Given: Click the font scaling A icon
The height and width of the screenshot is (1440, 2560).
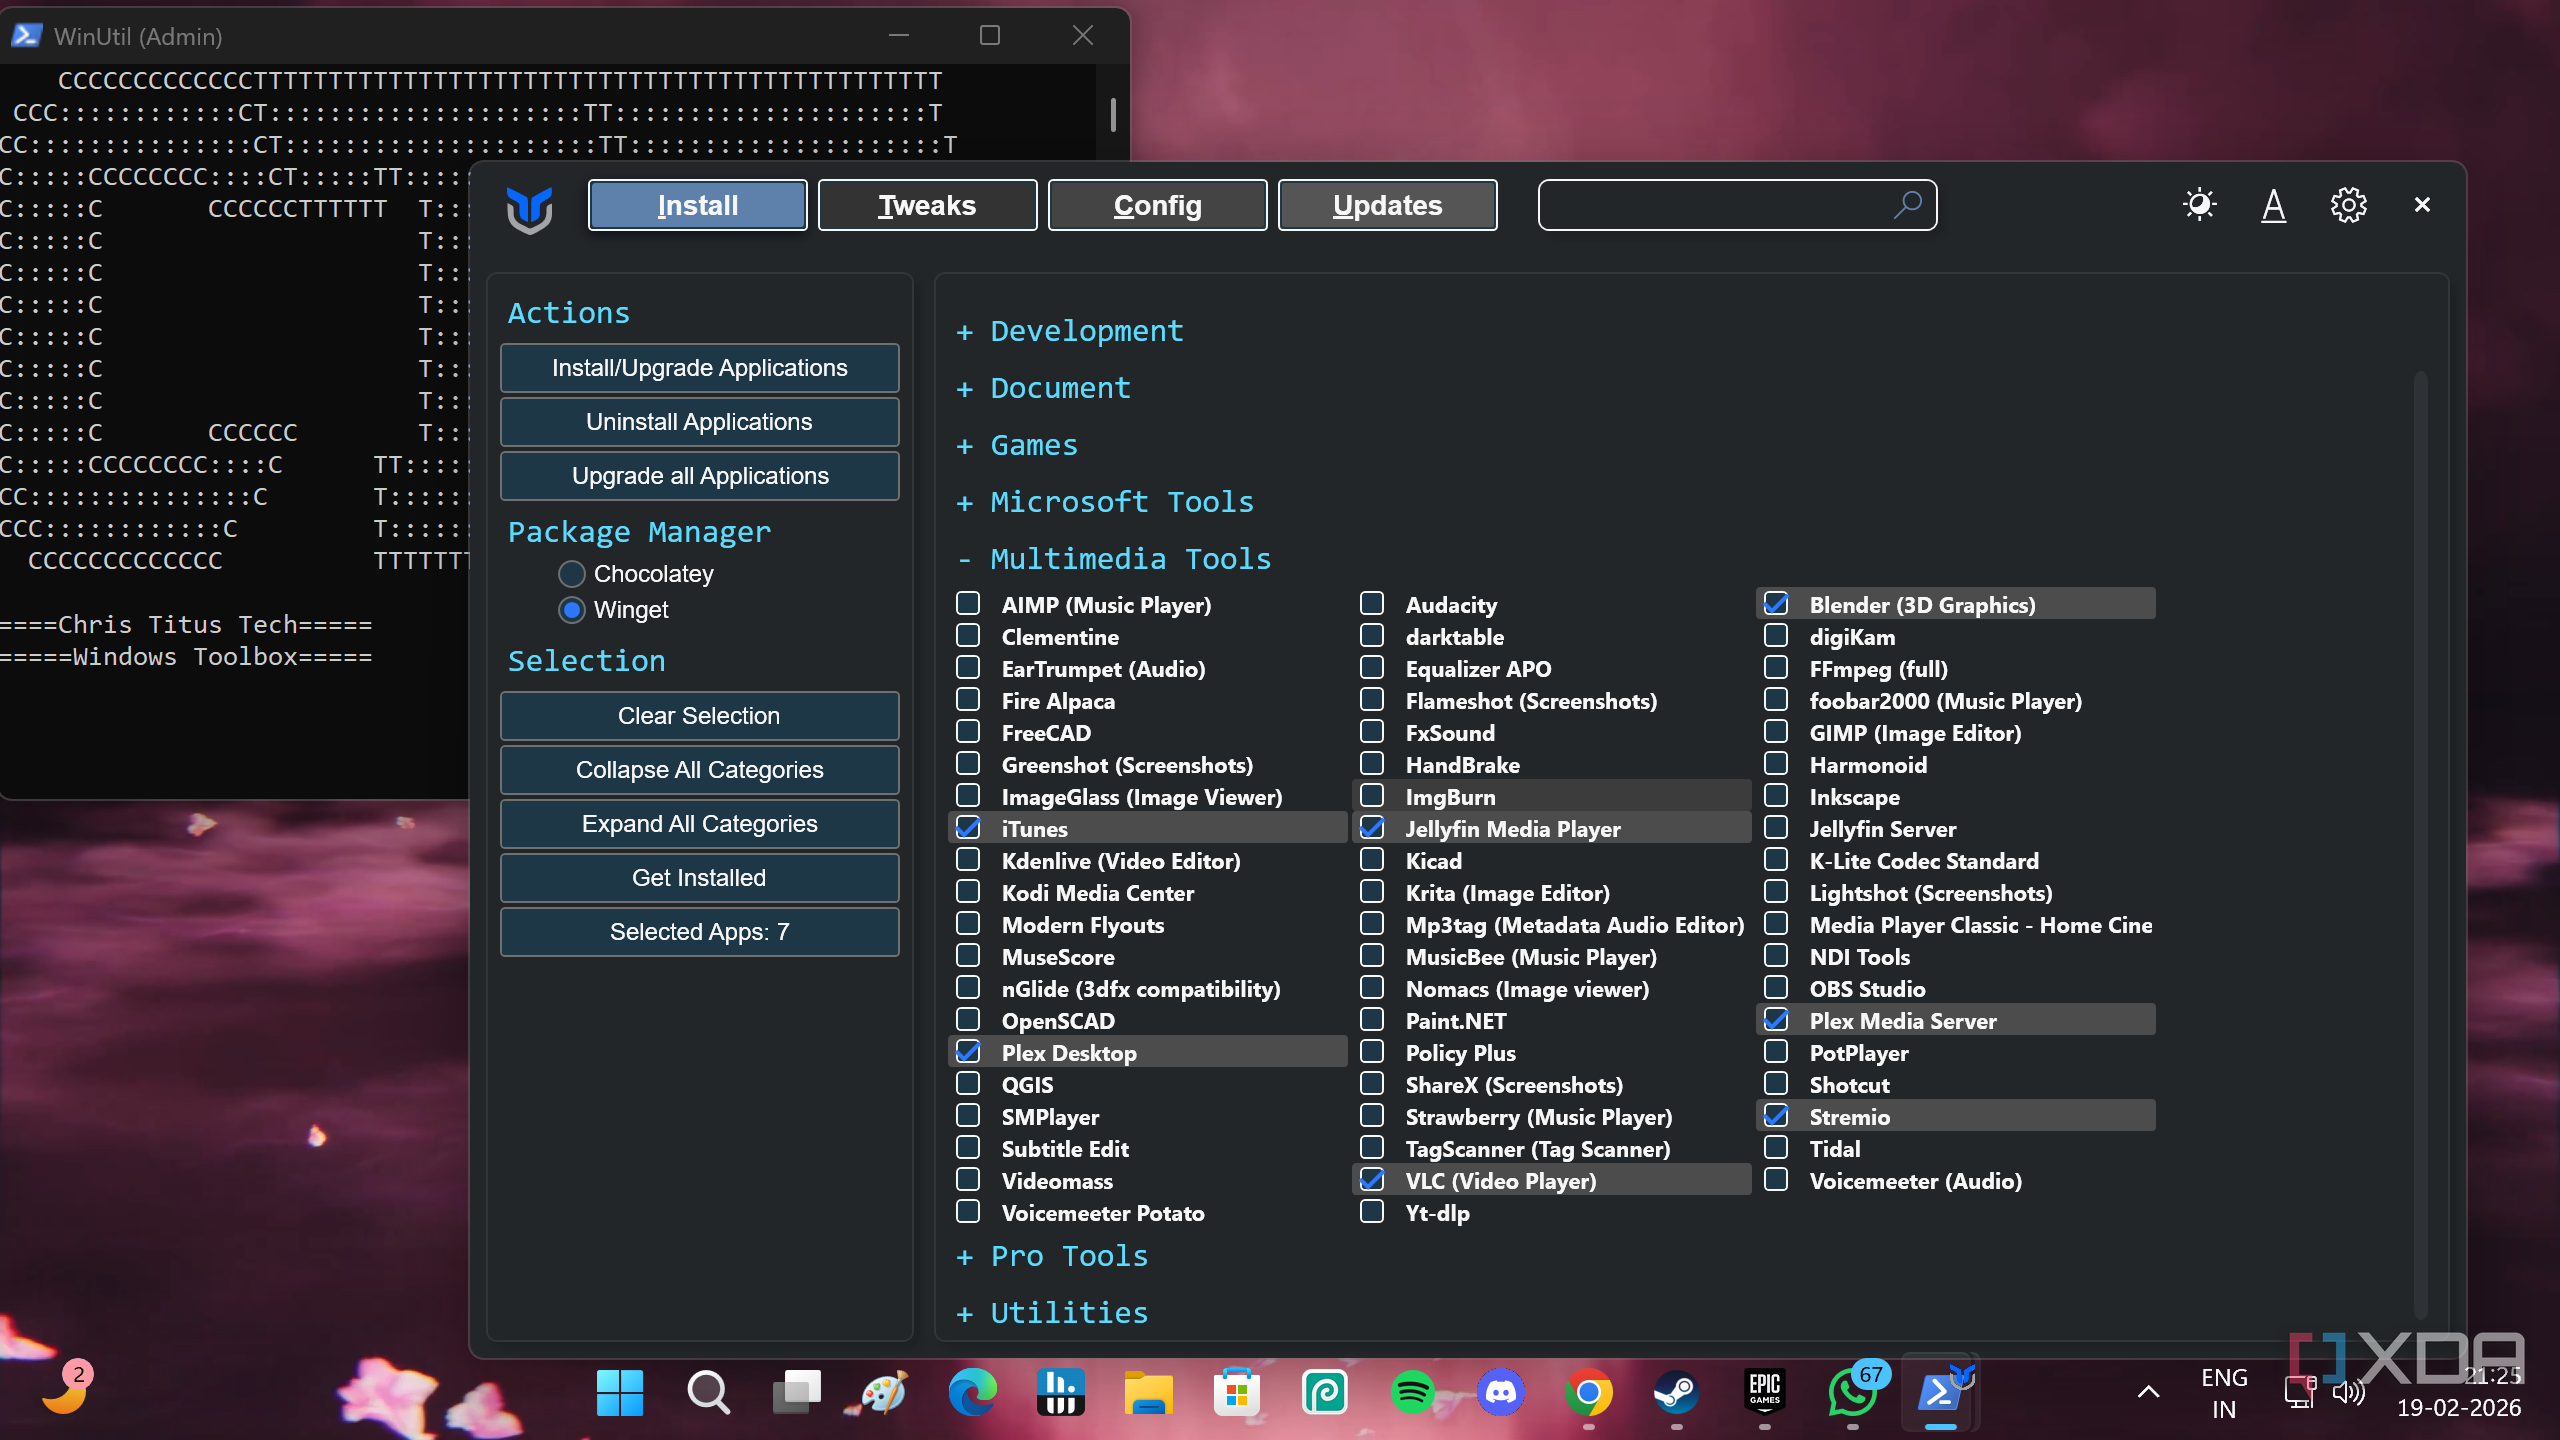Looking at the screenshot, I should coord(2273,205).
